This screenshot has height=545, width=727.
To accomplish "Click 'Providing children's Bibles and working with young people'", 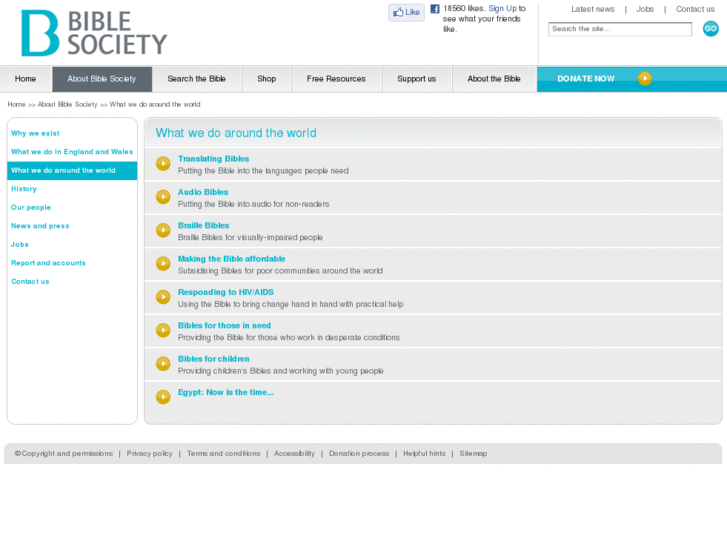I will (281, 372).
